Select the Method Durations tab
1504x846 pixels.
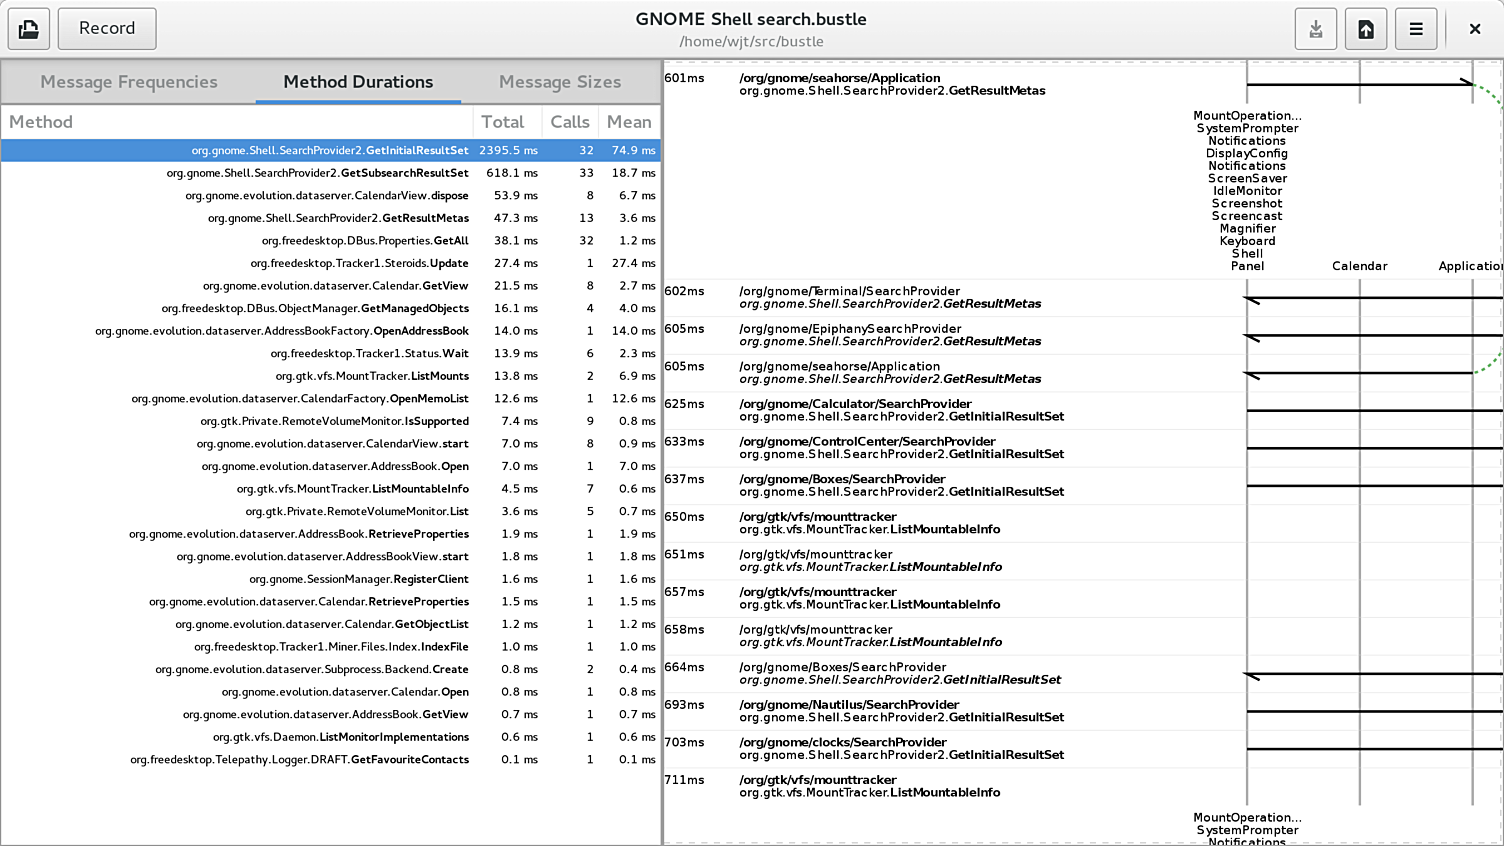click(x=358, y=82)
